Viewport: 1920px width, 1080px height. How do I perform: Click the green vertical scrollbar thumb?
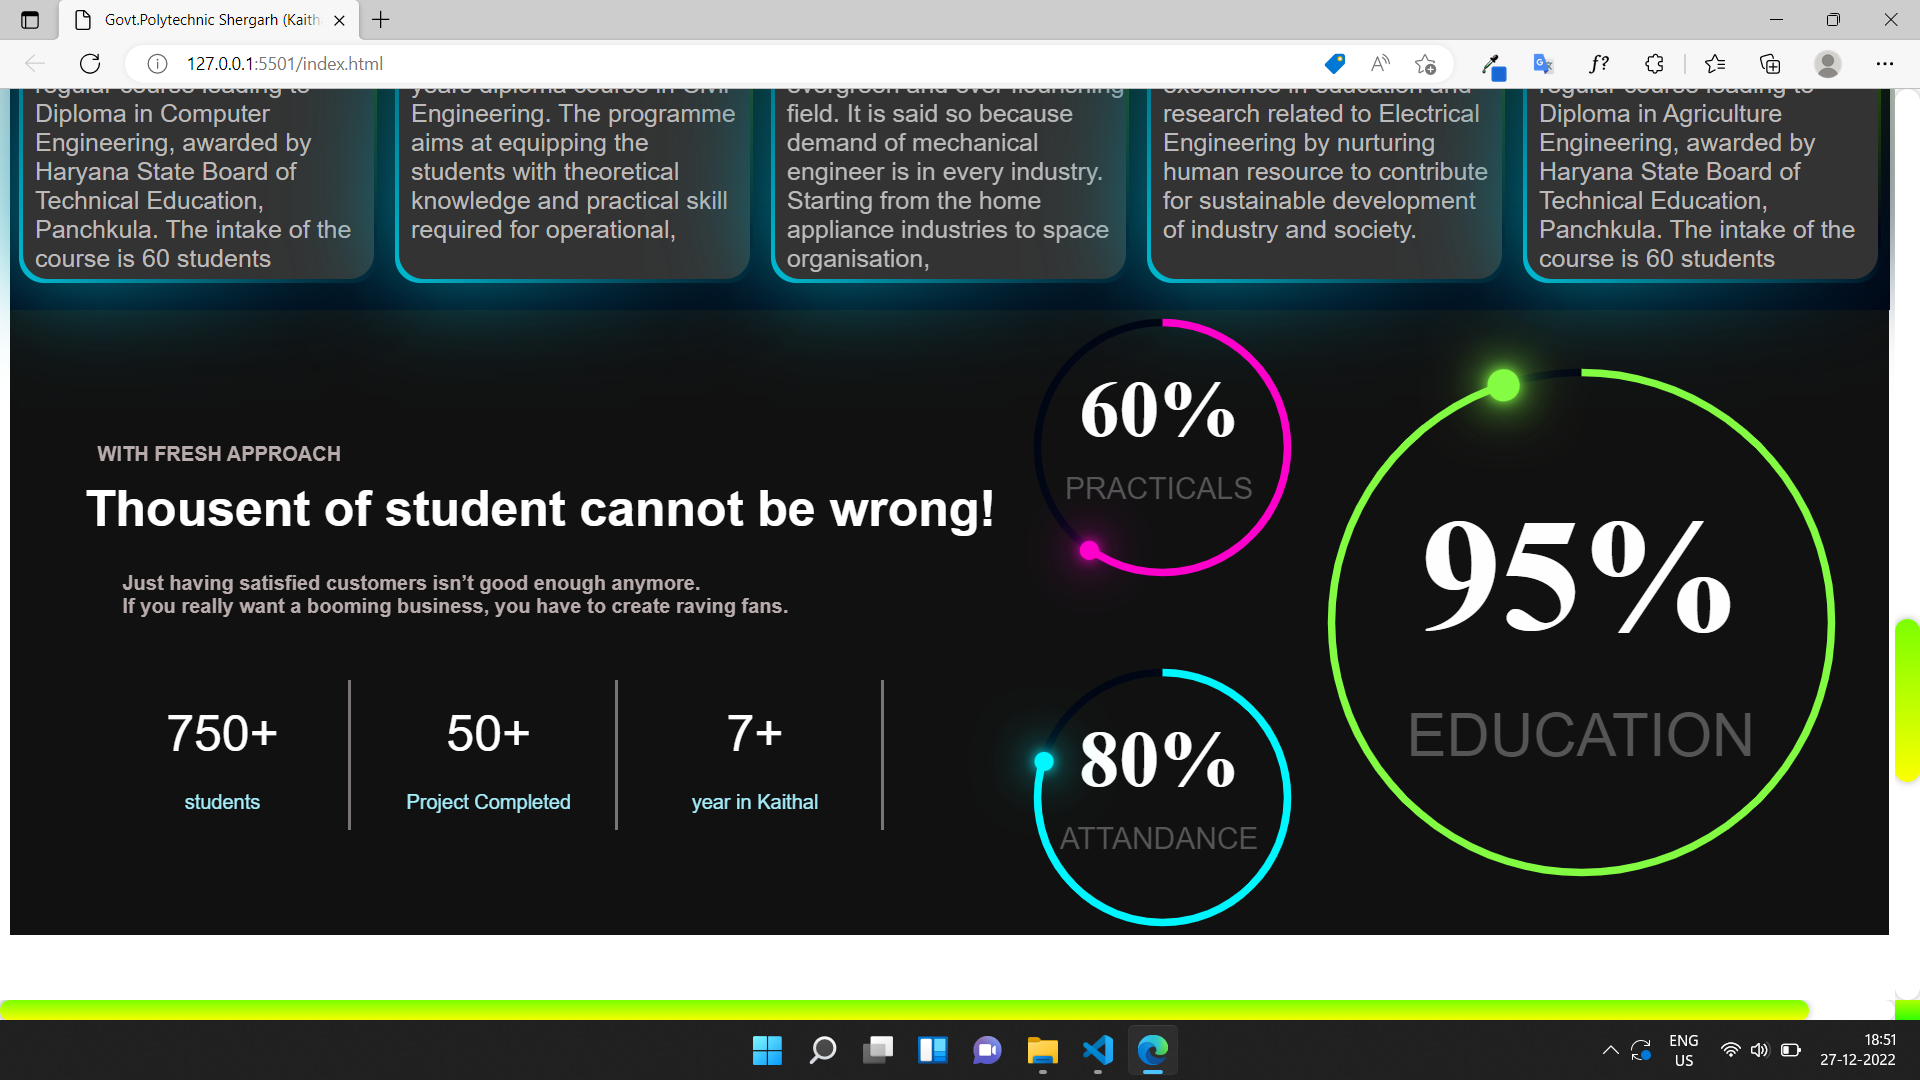(x=1907, y=700)
